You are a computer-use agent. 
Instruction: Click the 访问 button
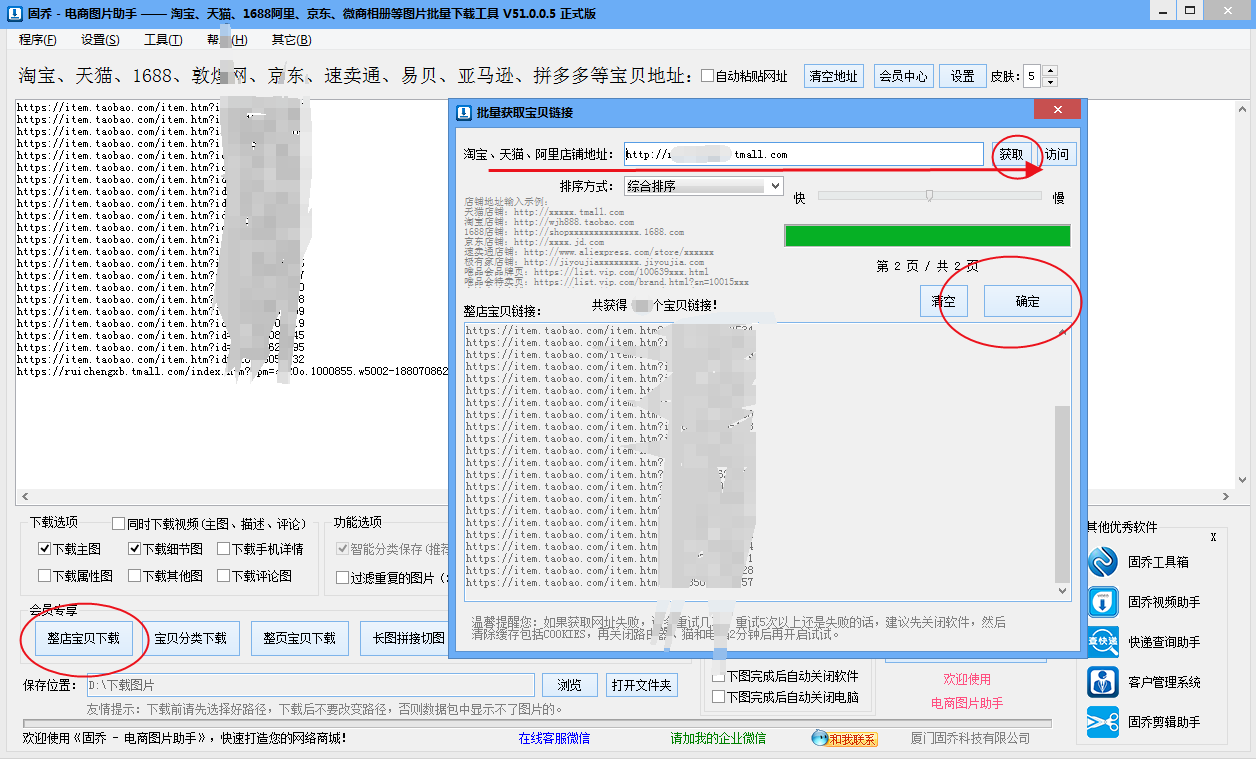(x=1056, y=154)
